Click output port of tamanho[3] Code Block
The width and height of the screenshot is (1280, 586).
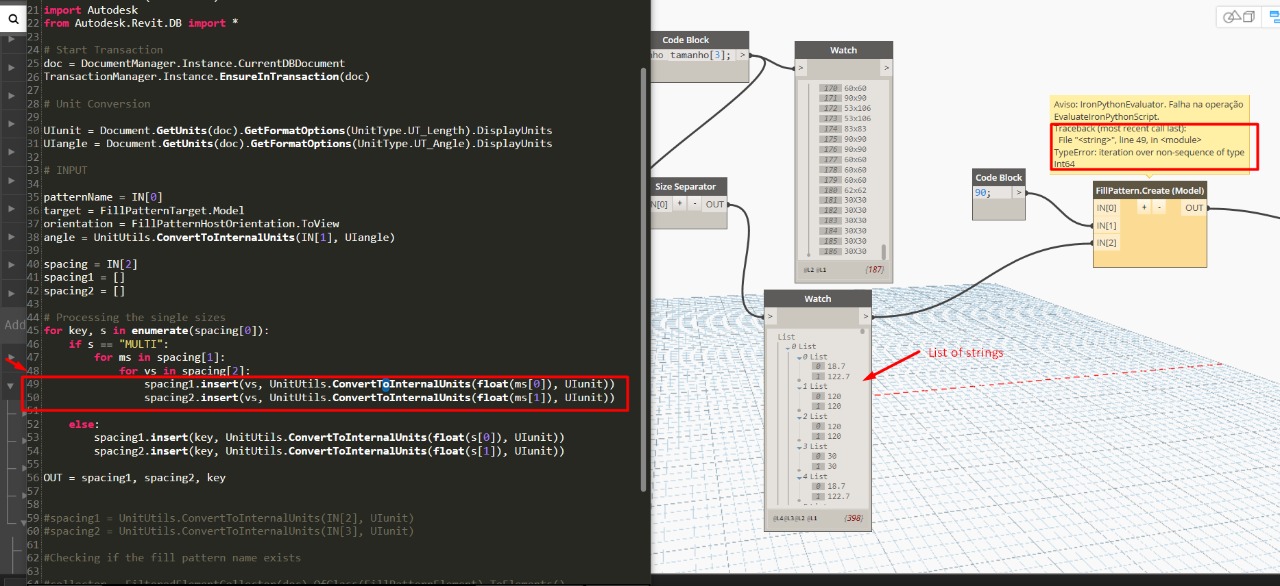(x=742, y=55)
